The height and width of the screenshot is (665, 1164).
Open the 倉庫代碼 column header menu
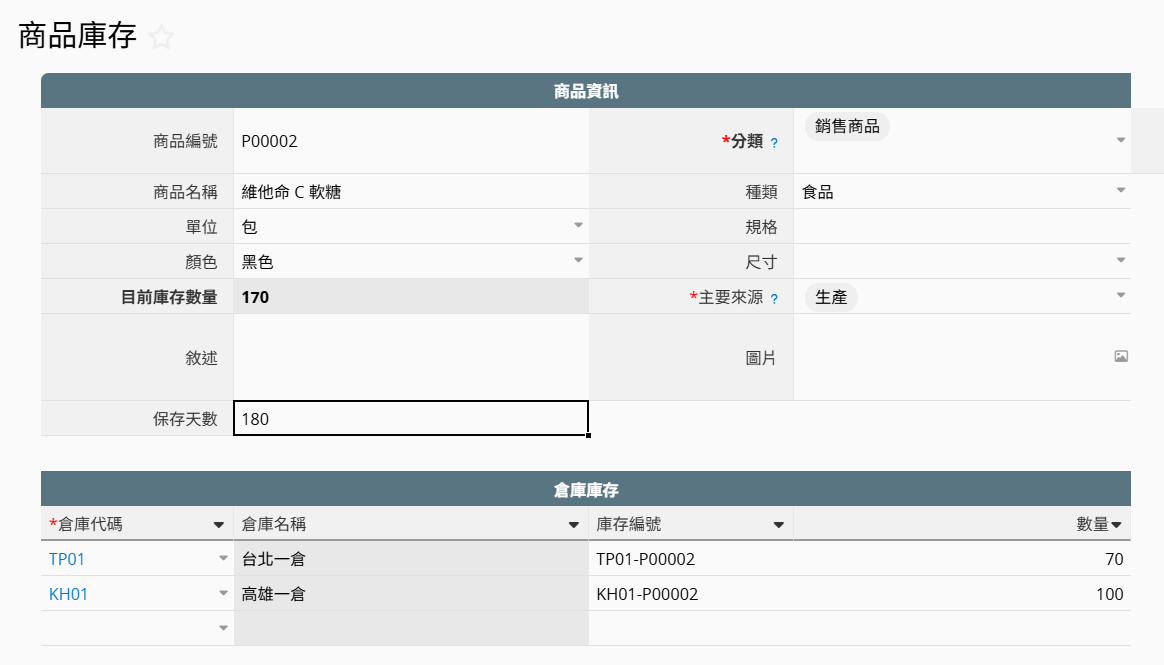218,525
